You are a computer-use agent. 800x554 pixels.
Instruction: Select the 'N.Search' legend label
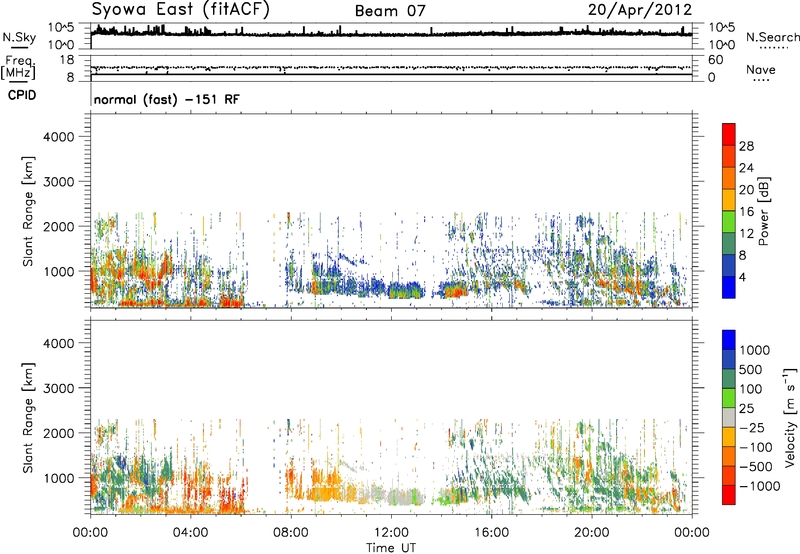tap(772, 37)
